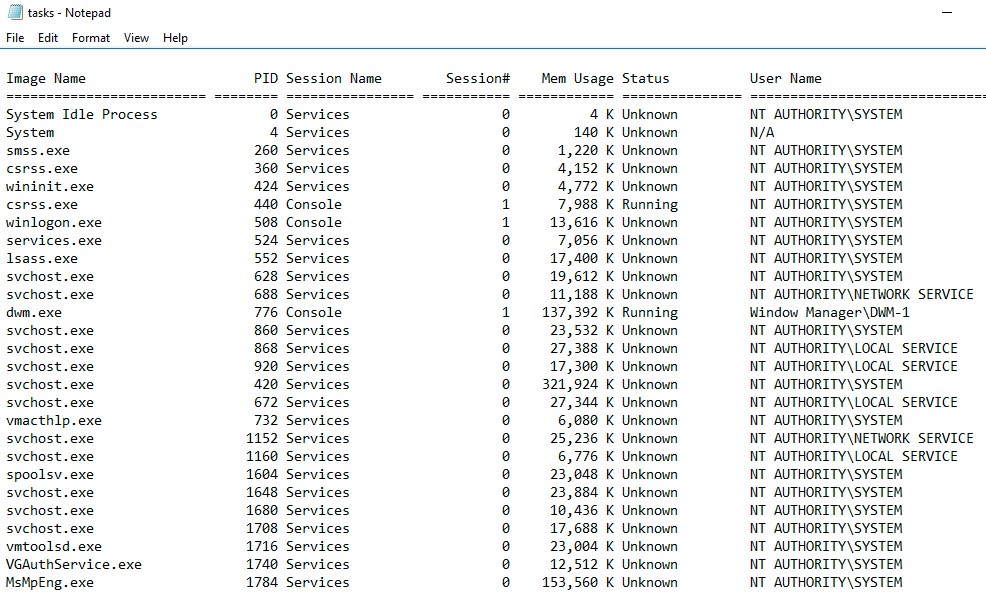This screenshot has height=602, width=986.
Task: Open the View menu
Action: (x=136, y=38)
